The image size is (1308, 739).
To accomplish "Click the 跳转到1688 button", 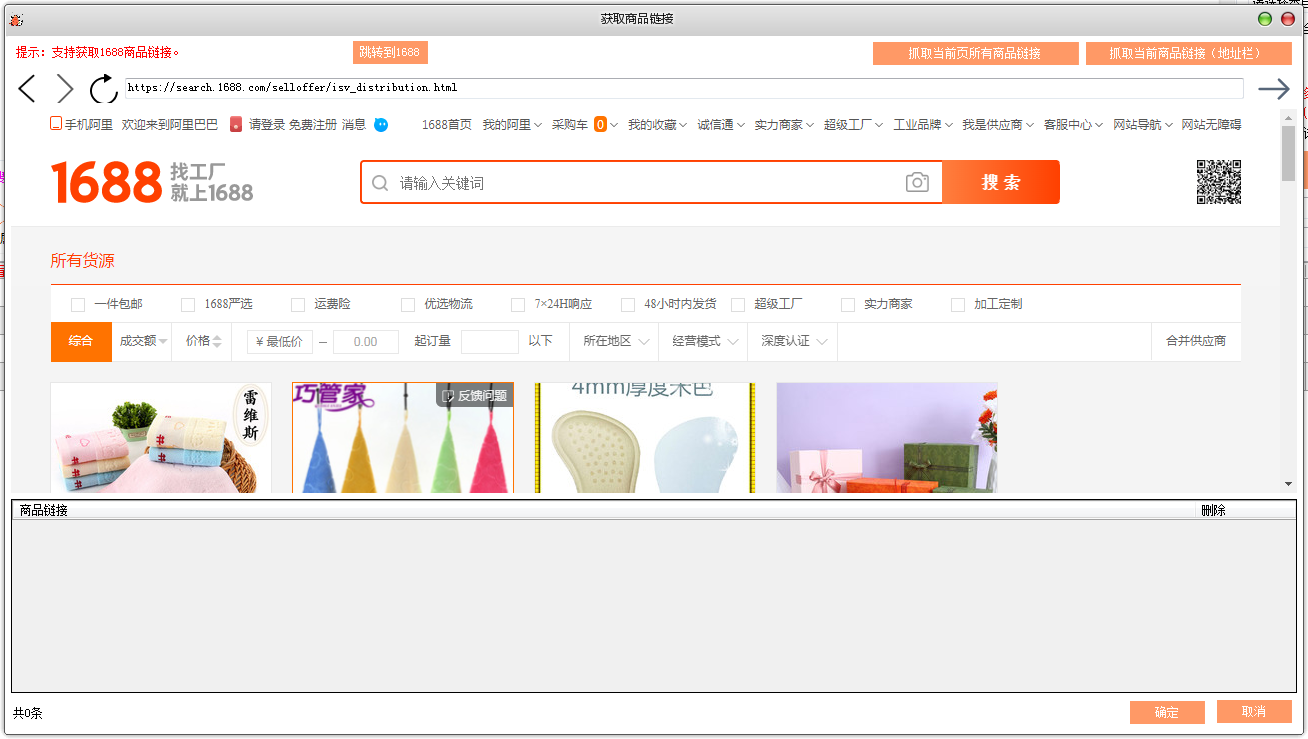I will [x=389, y=53].
